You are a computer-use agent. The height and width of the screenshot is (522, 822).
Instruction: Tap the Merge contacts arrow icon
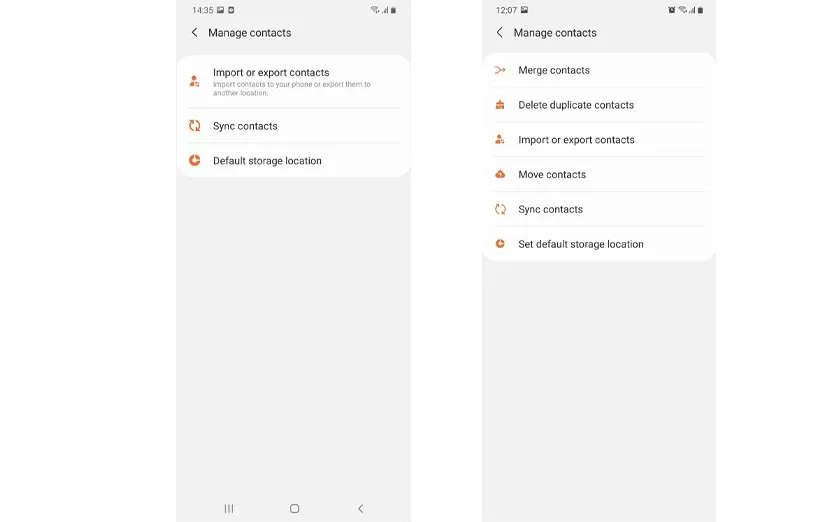click(x=500, y=70)
